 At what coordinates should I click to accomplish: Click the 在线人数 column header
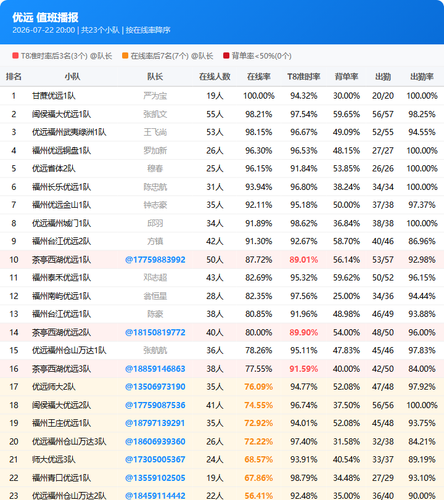tap(215, 77)
